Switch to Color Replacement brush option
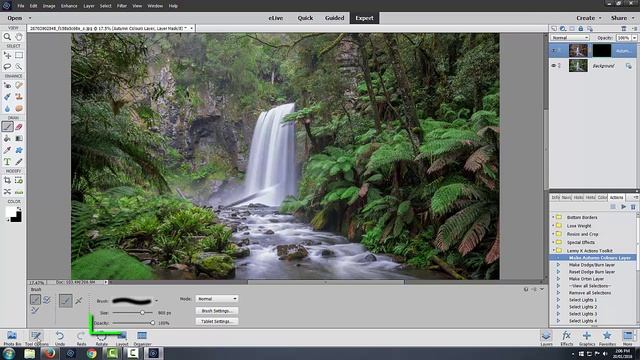Viewport: 640px width, 360px height. pos(35,311)
